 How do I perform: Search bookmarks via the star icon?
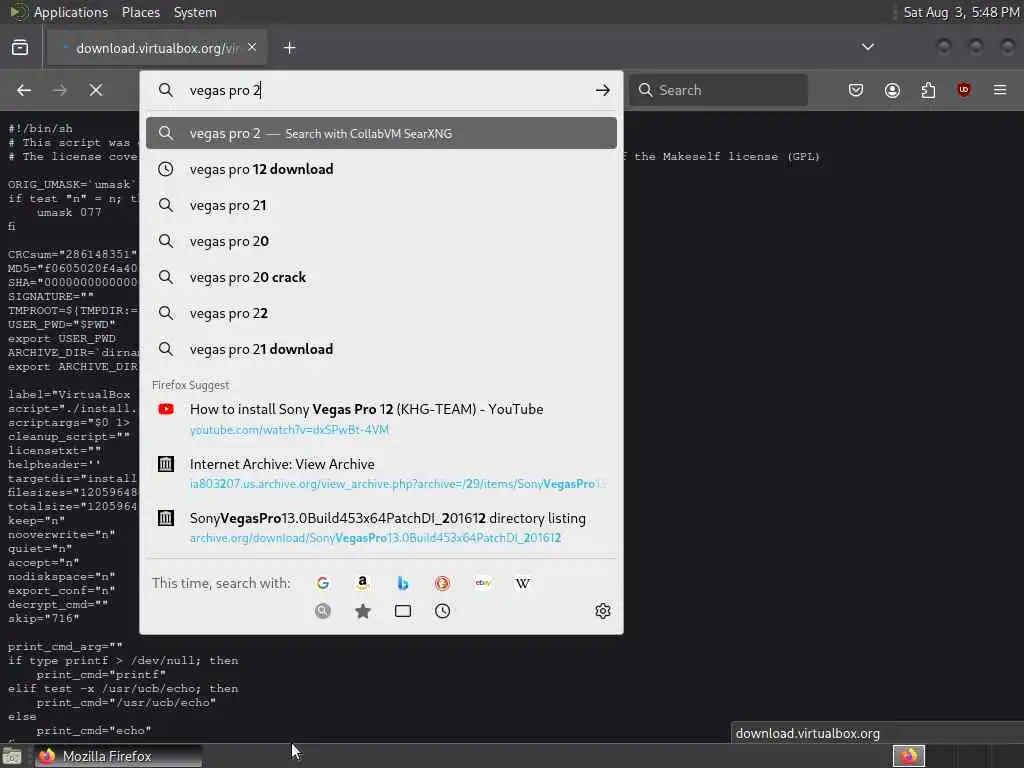coord(362,611)
